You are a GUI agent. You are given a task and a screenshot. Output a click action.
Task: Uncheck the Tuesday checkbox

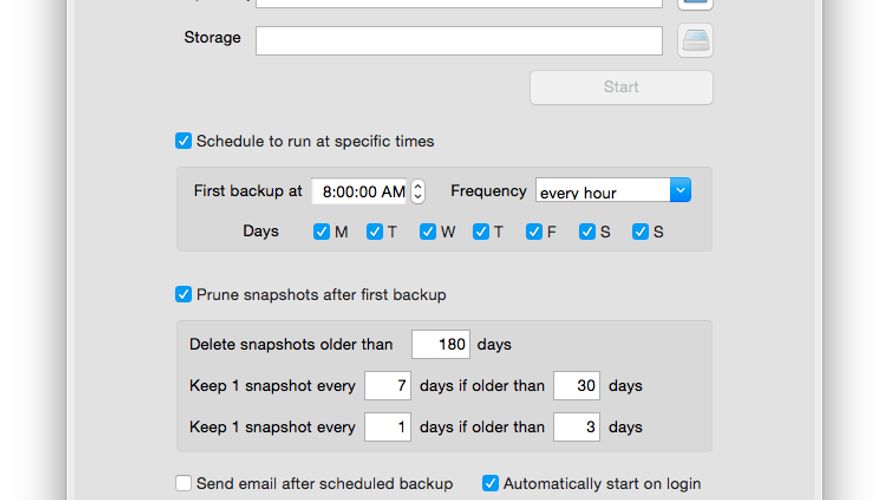click(x=375, y=232)
